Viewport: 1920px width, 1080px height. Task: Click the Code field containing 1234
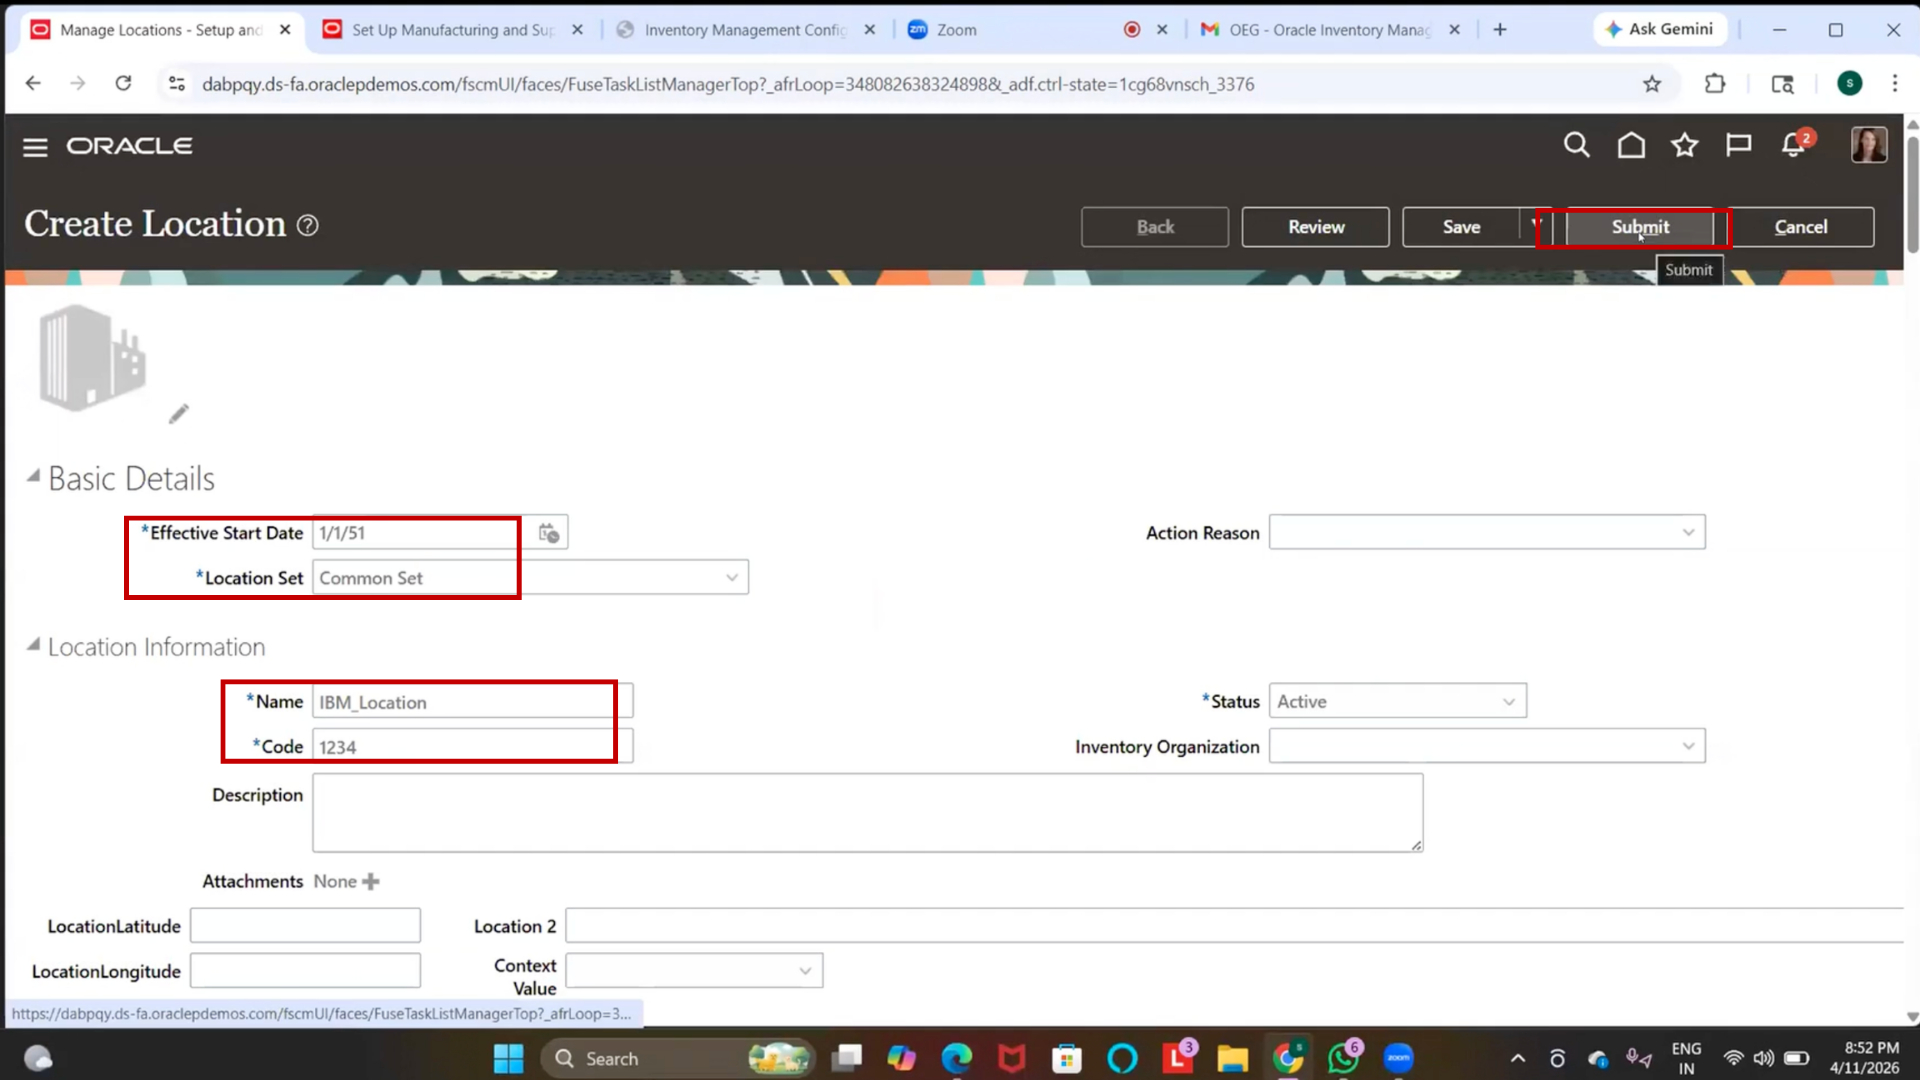472,747
